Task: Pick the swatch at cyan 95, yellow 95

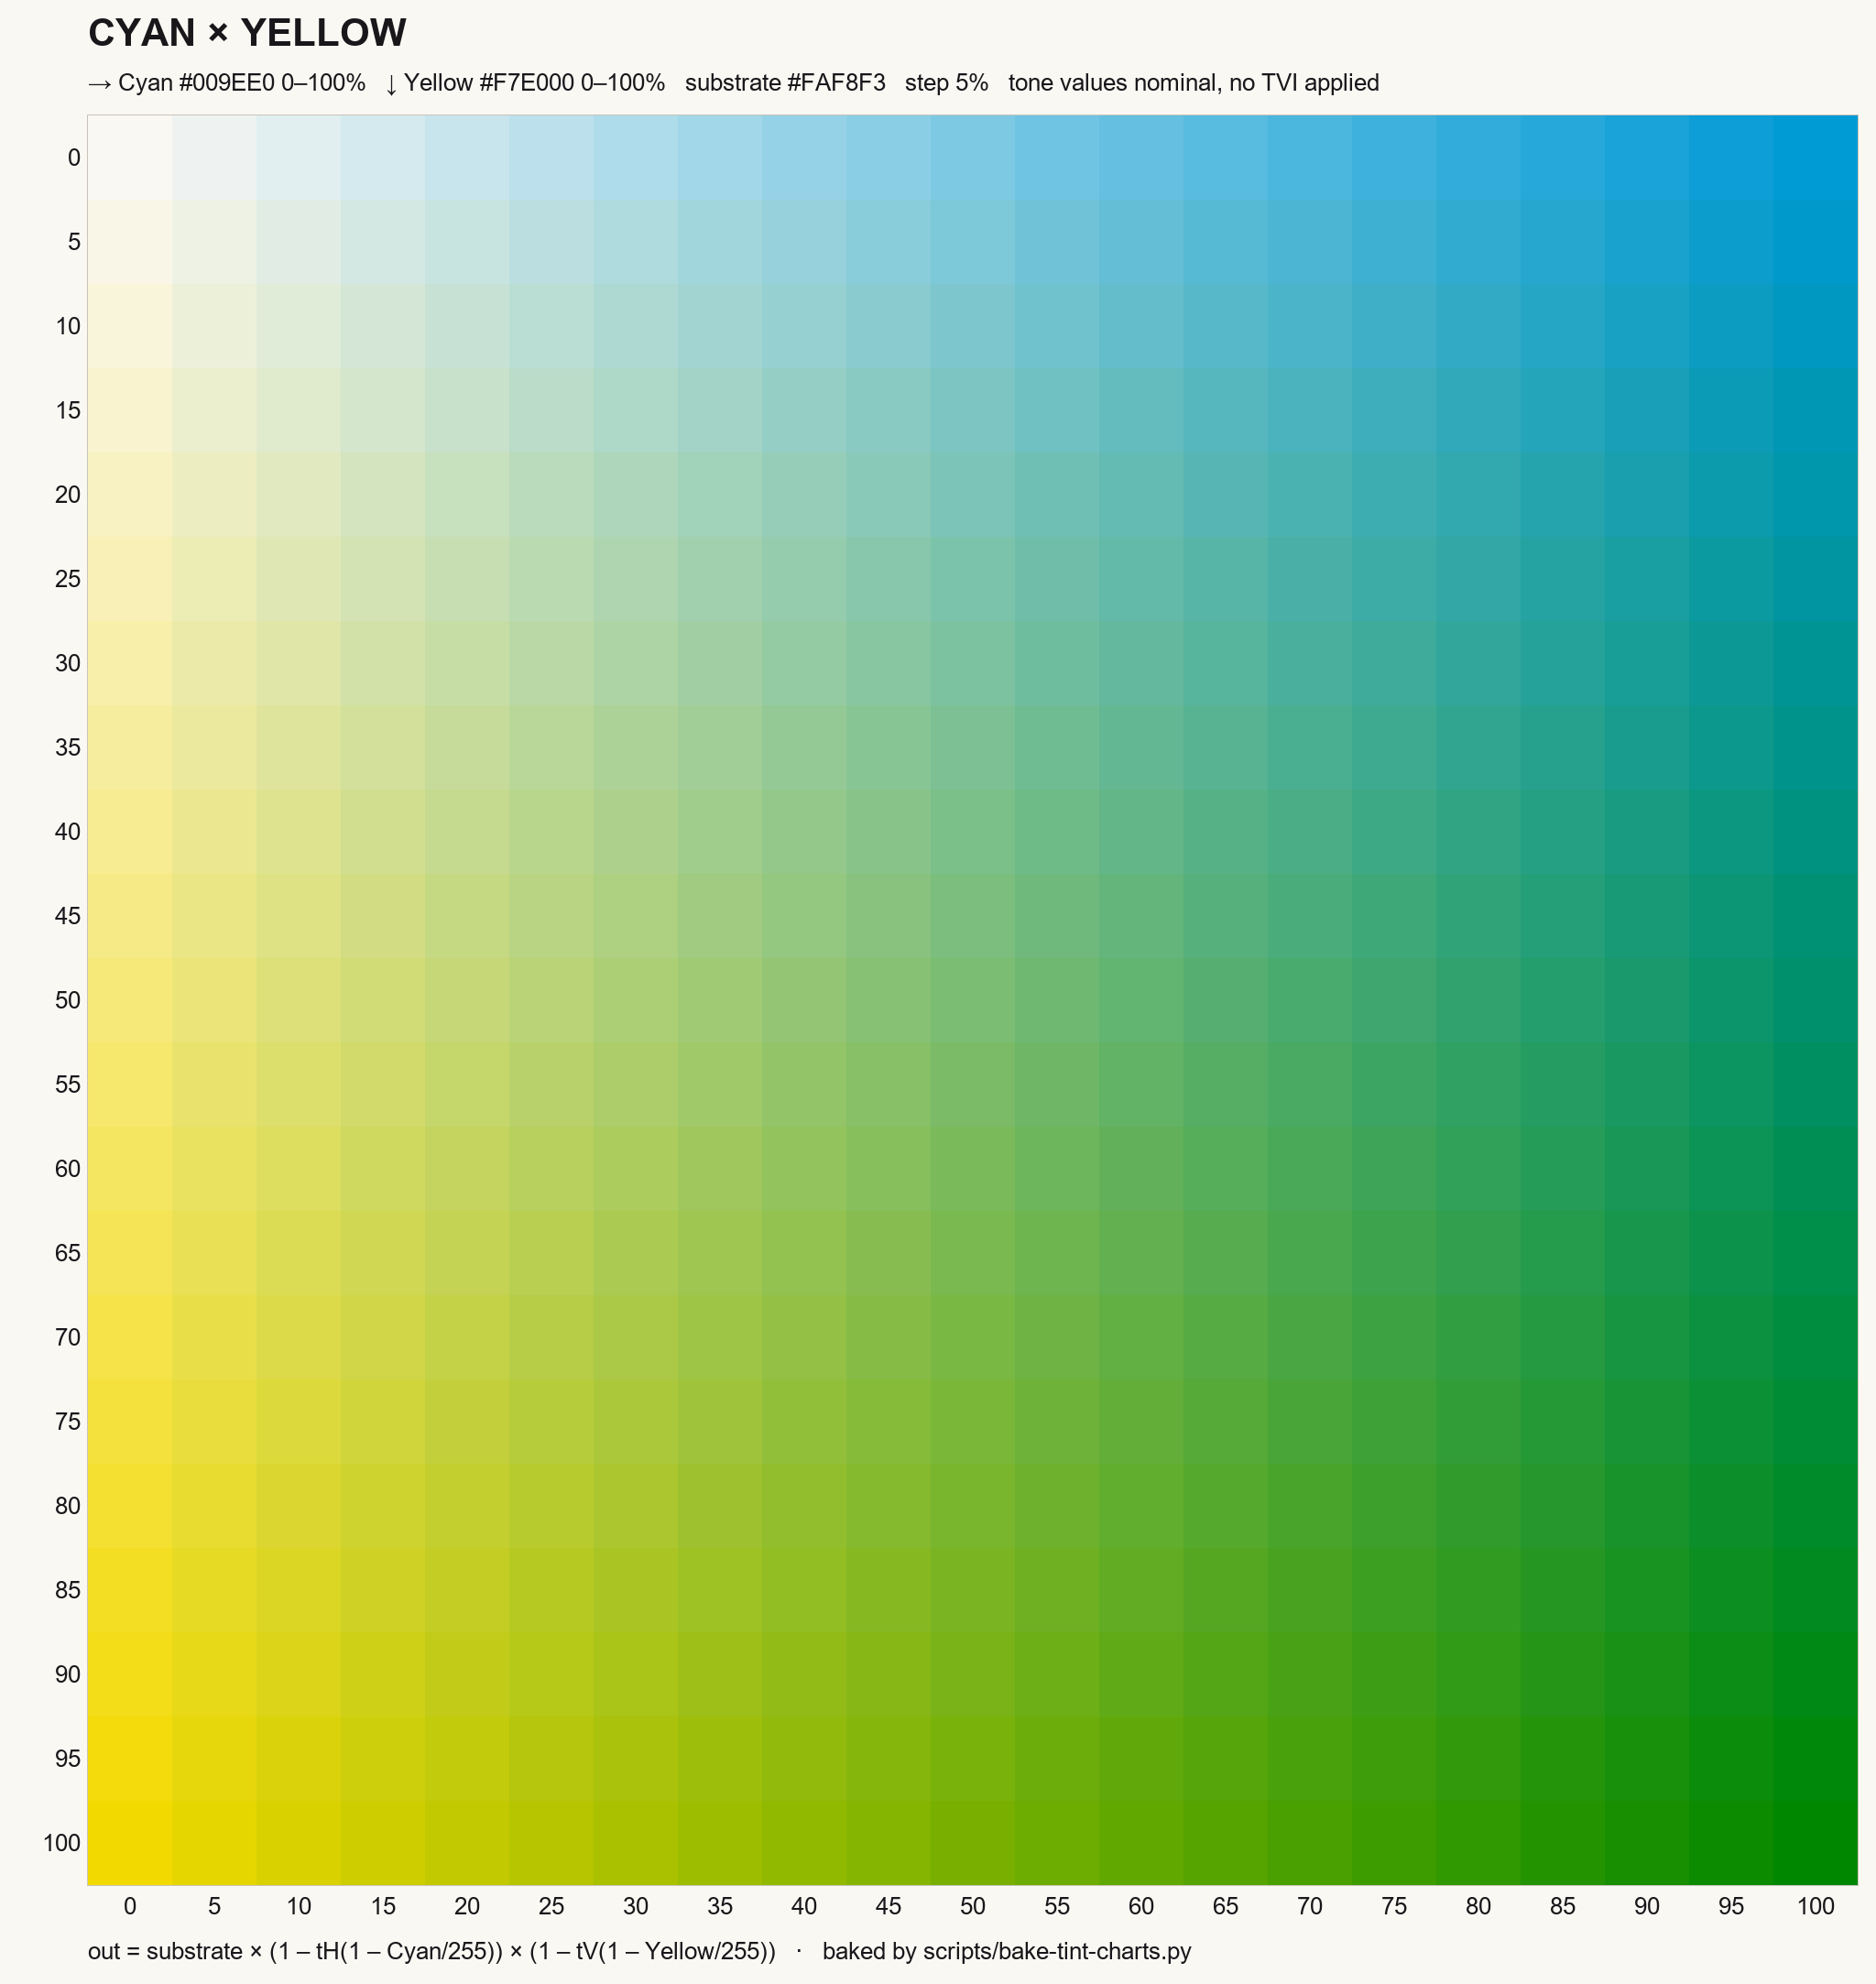Action: (1731, 1759)
